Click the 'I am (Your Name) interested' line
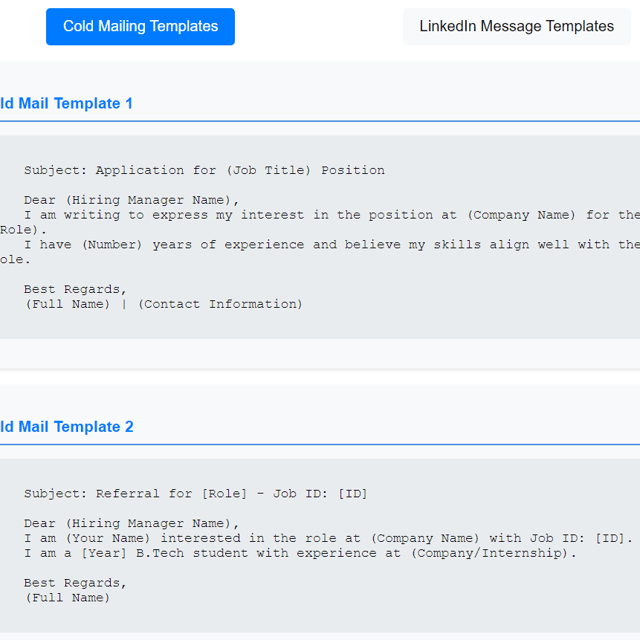The height and width of the screenshot is (640, 640). pos(329,538)
